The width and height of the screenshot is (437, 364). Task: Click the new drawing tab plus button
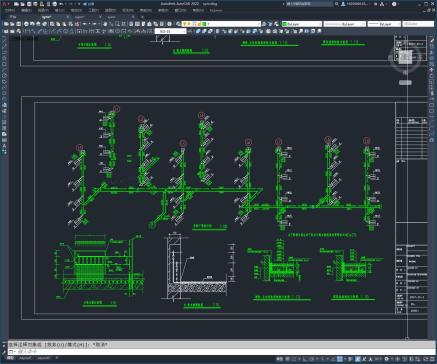coord(142,16)
